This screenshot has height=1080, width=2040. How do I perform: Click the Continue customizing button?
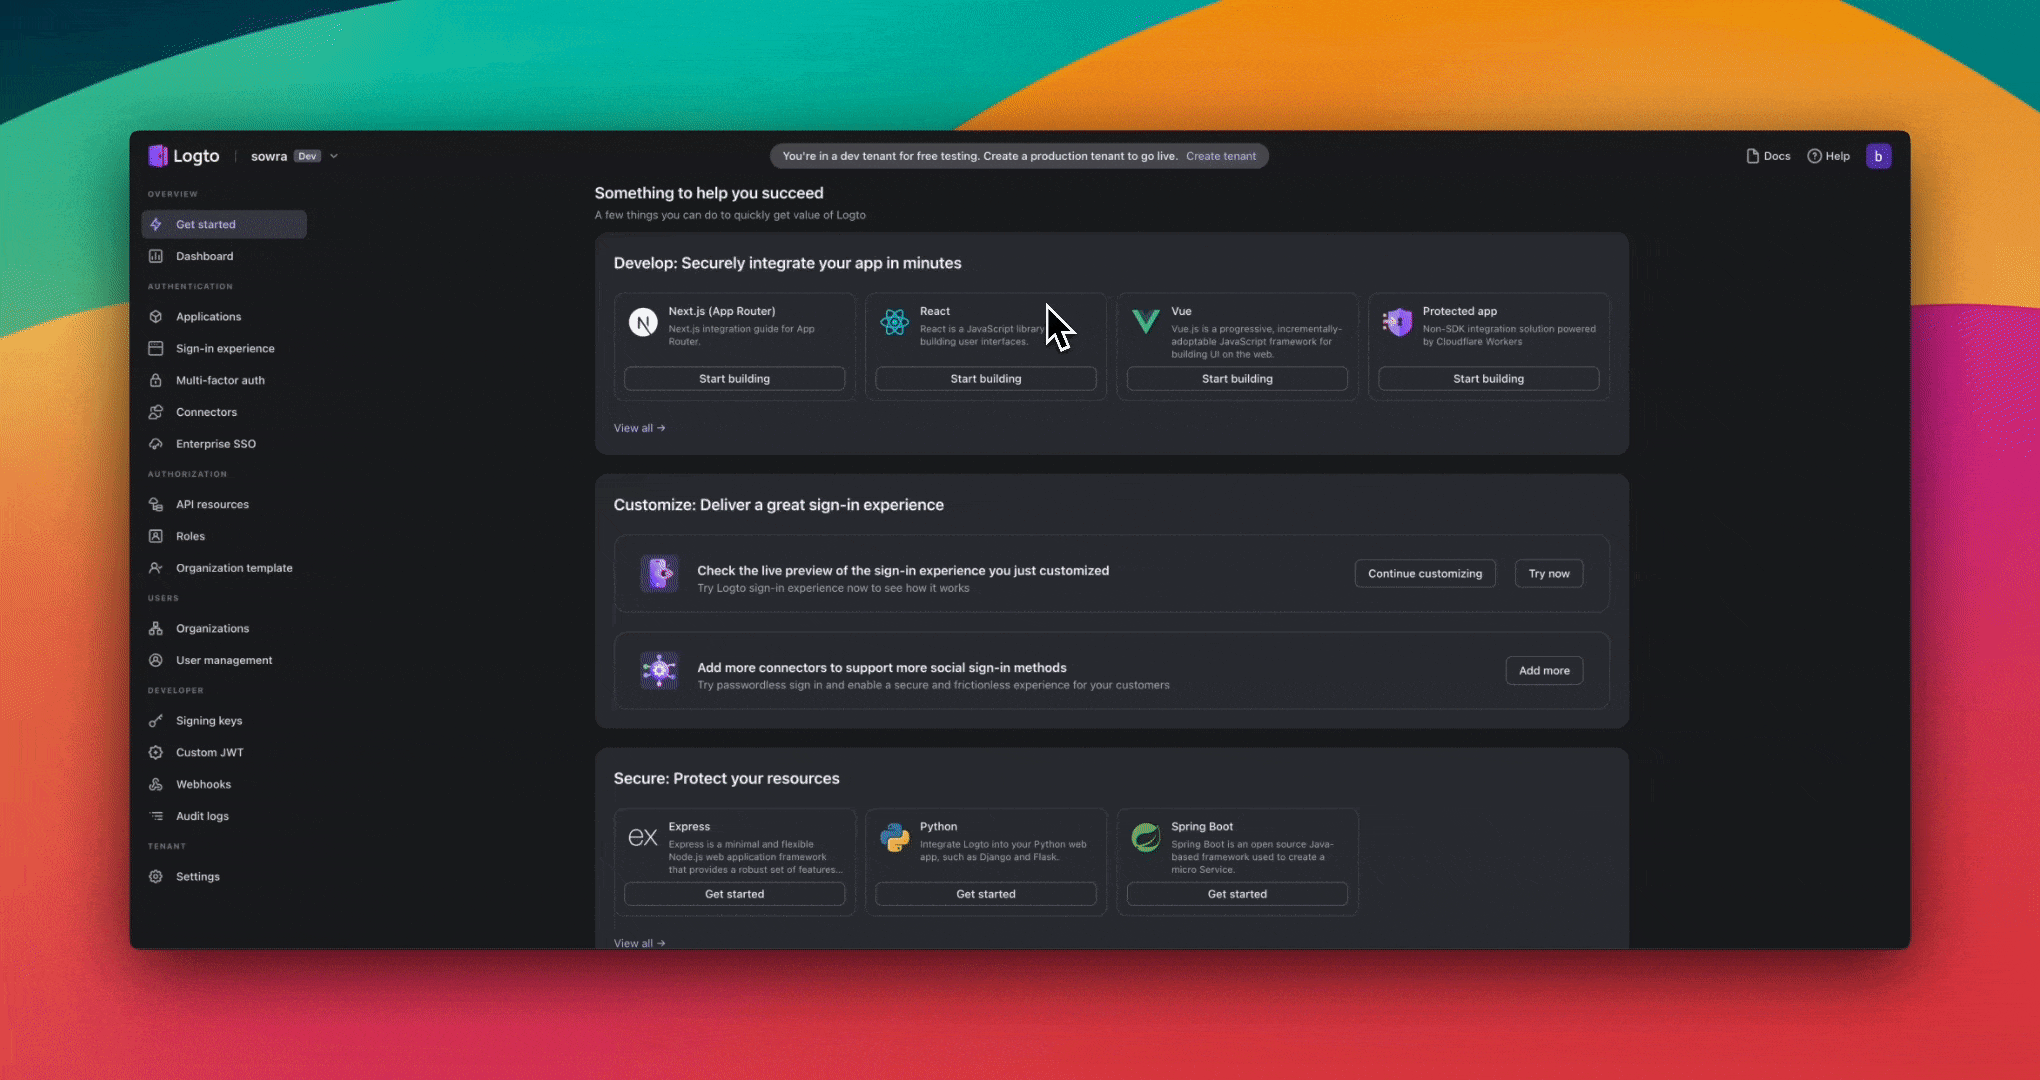click(1424, 573)
